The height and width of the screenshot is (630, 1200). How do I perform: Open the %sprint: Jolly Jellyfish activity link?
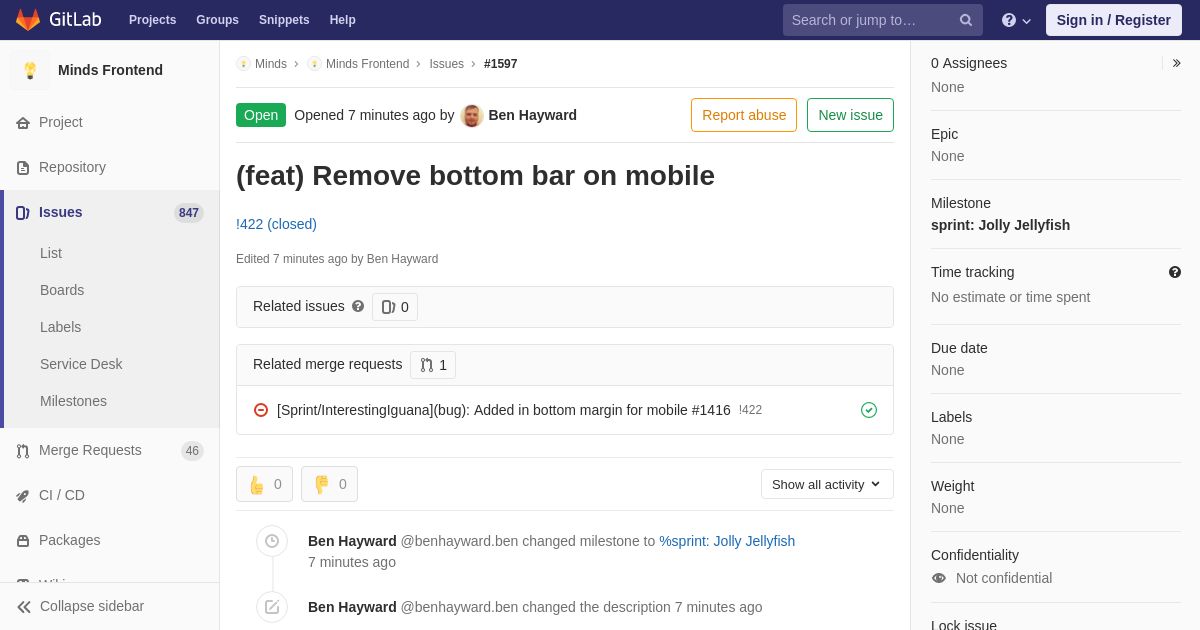click(x=727, y=541)
